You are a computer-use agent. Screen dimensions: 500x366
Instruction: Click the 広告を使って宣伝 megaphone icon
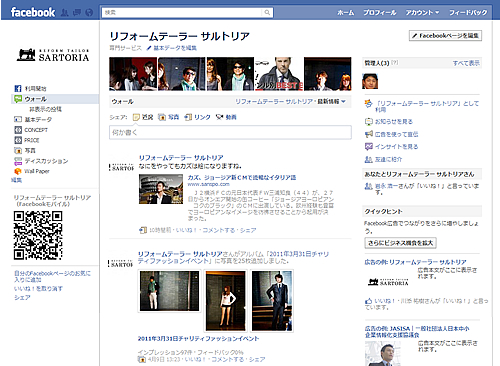click(x=369, y=134)
